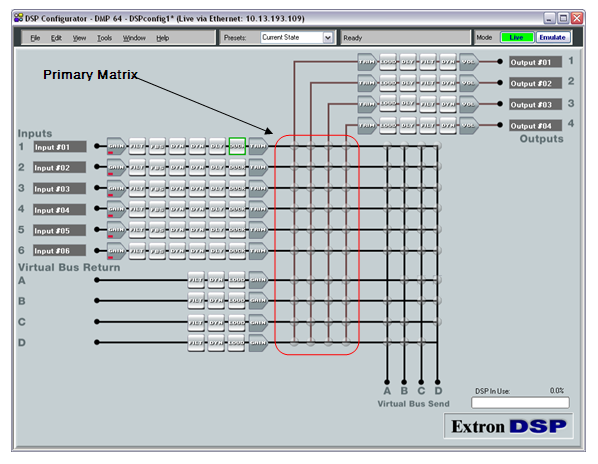Screen dimensions: 598x464
Task: Open the Window menu
Action: [134, 38]
